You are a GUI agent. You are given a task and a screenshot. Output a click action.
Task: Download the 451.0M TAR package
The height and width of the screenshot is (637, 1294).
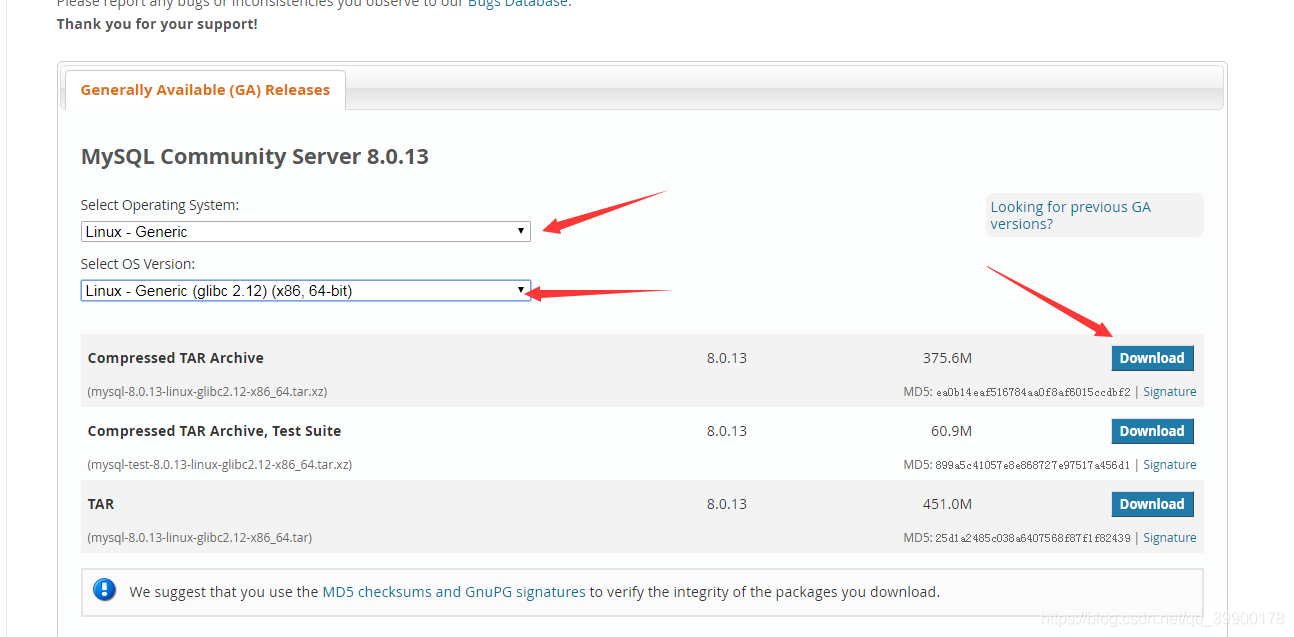(x=1152, y=504)
